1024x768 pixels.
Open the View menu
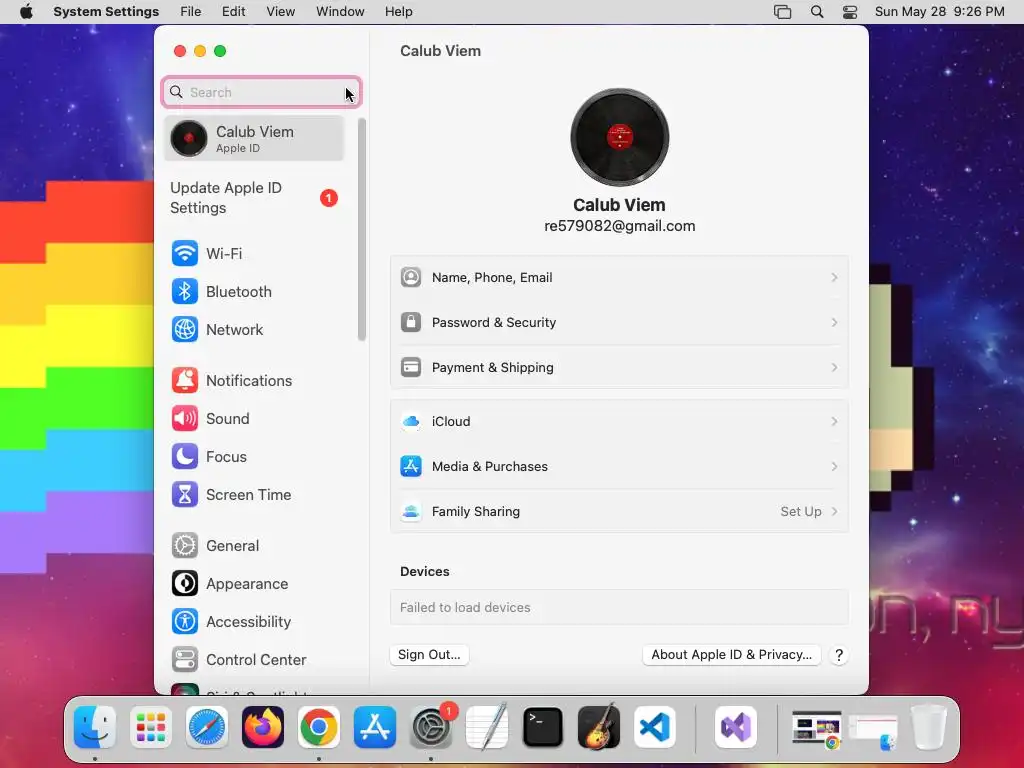tap(280, 12)
